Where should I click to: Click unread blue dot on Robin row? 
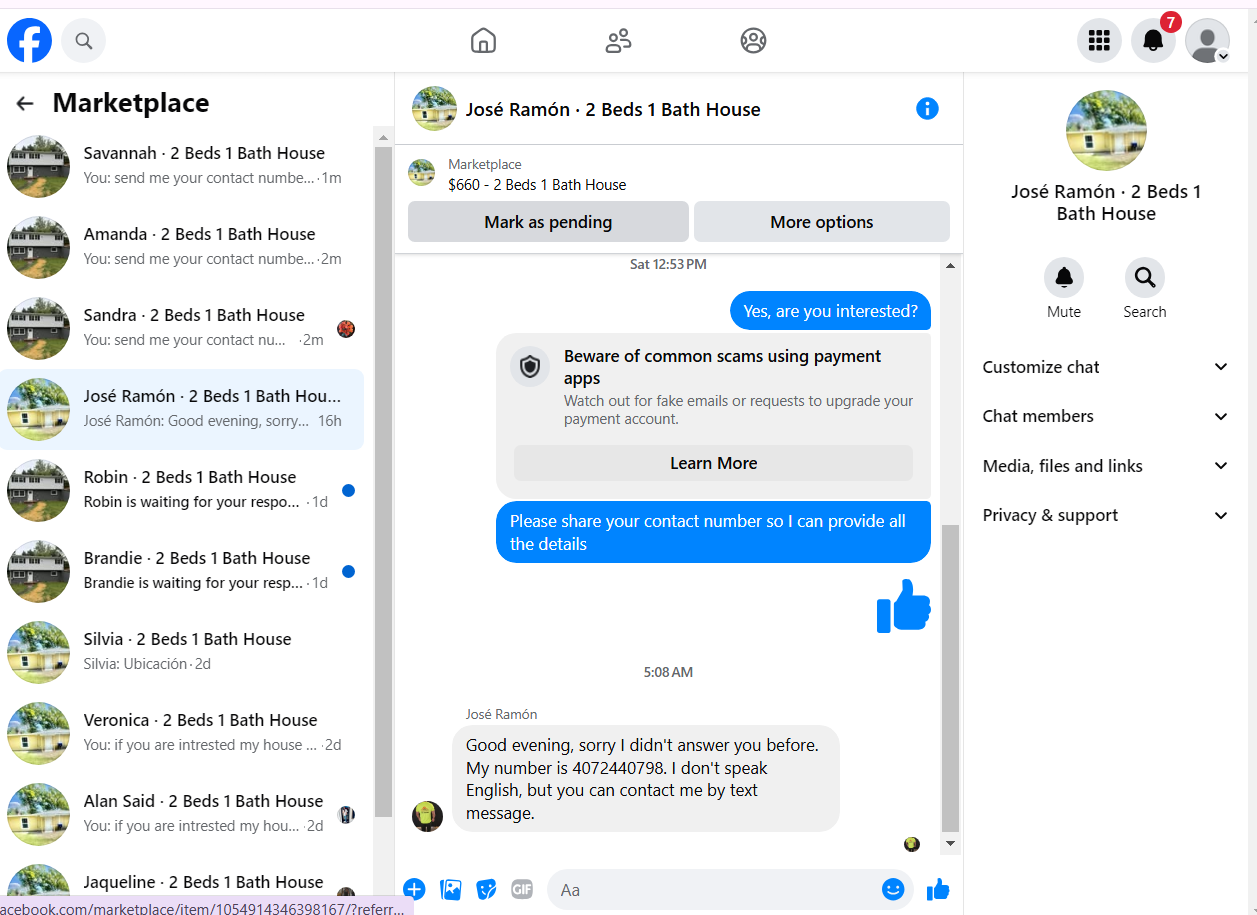tap(348, 490)
